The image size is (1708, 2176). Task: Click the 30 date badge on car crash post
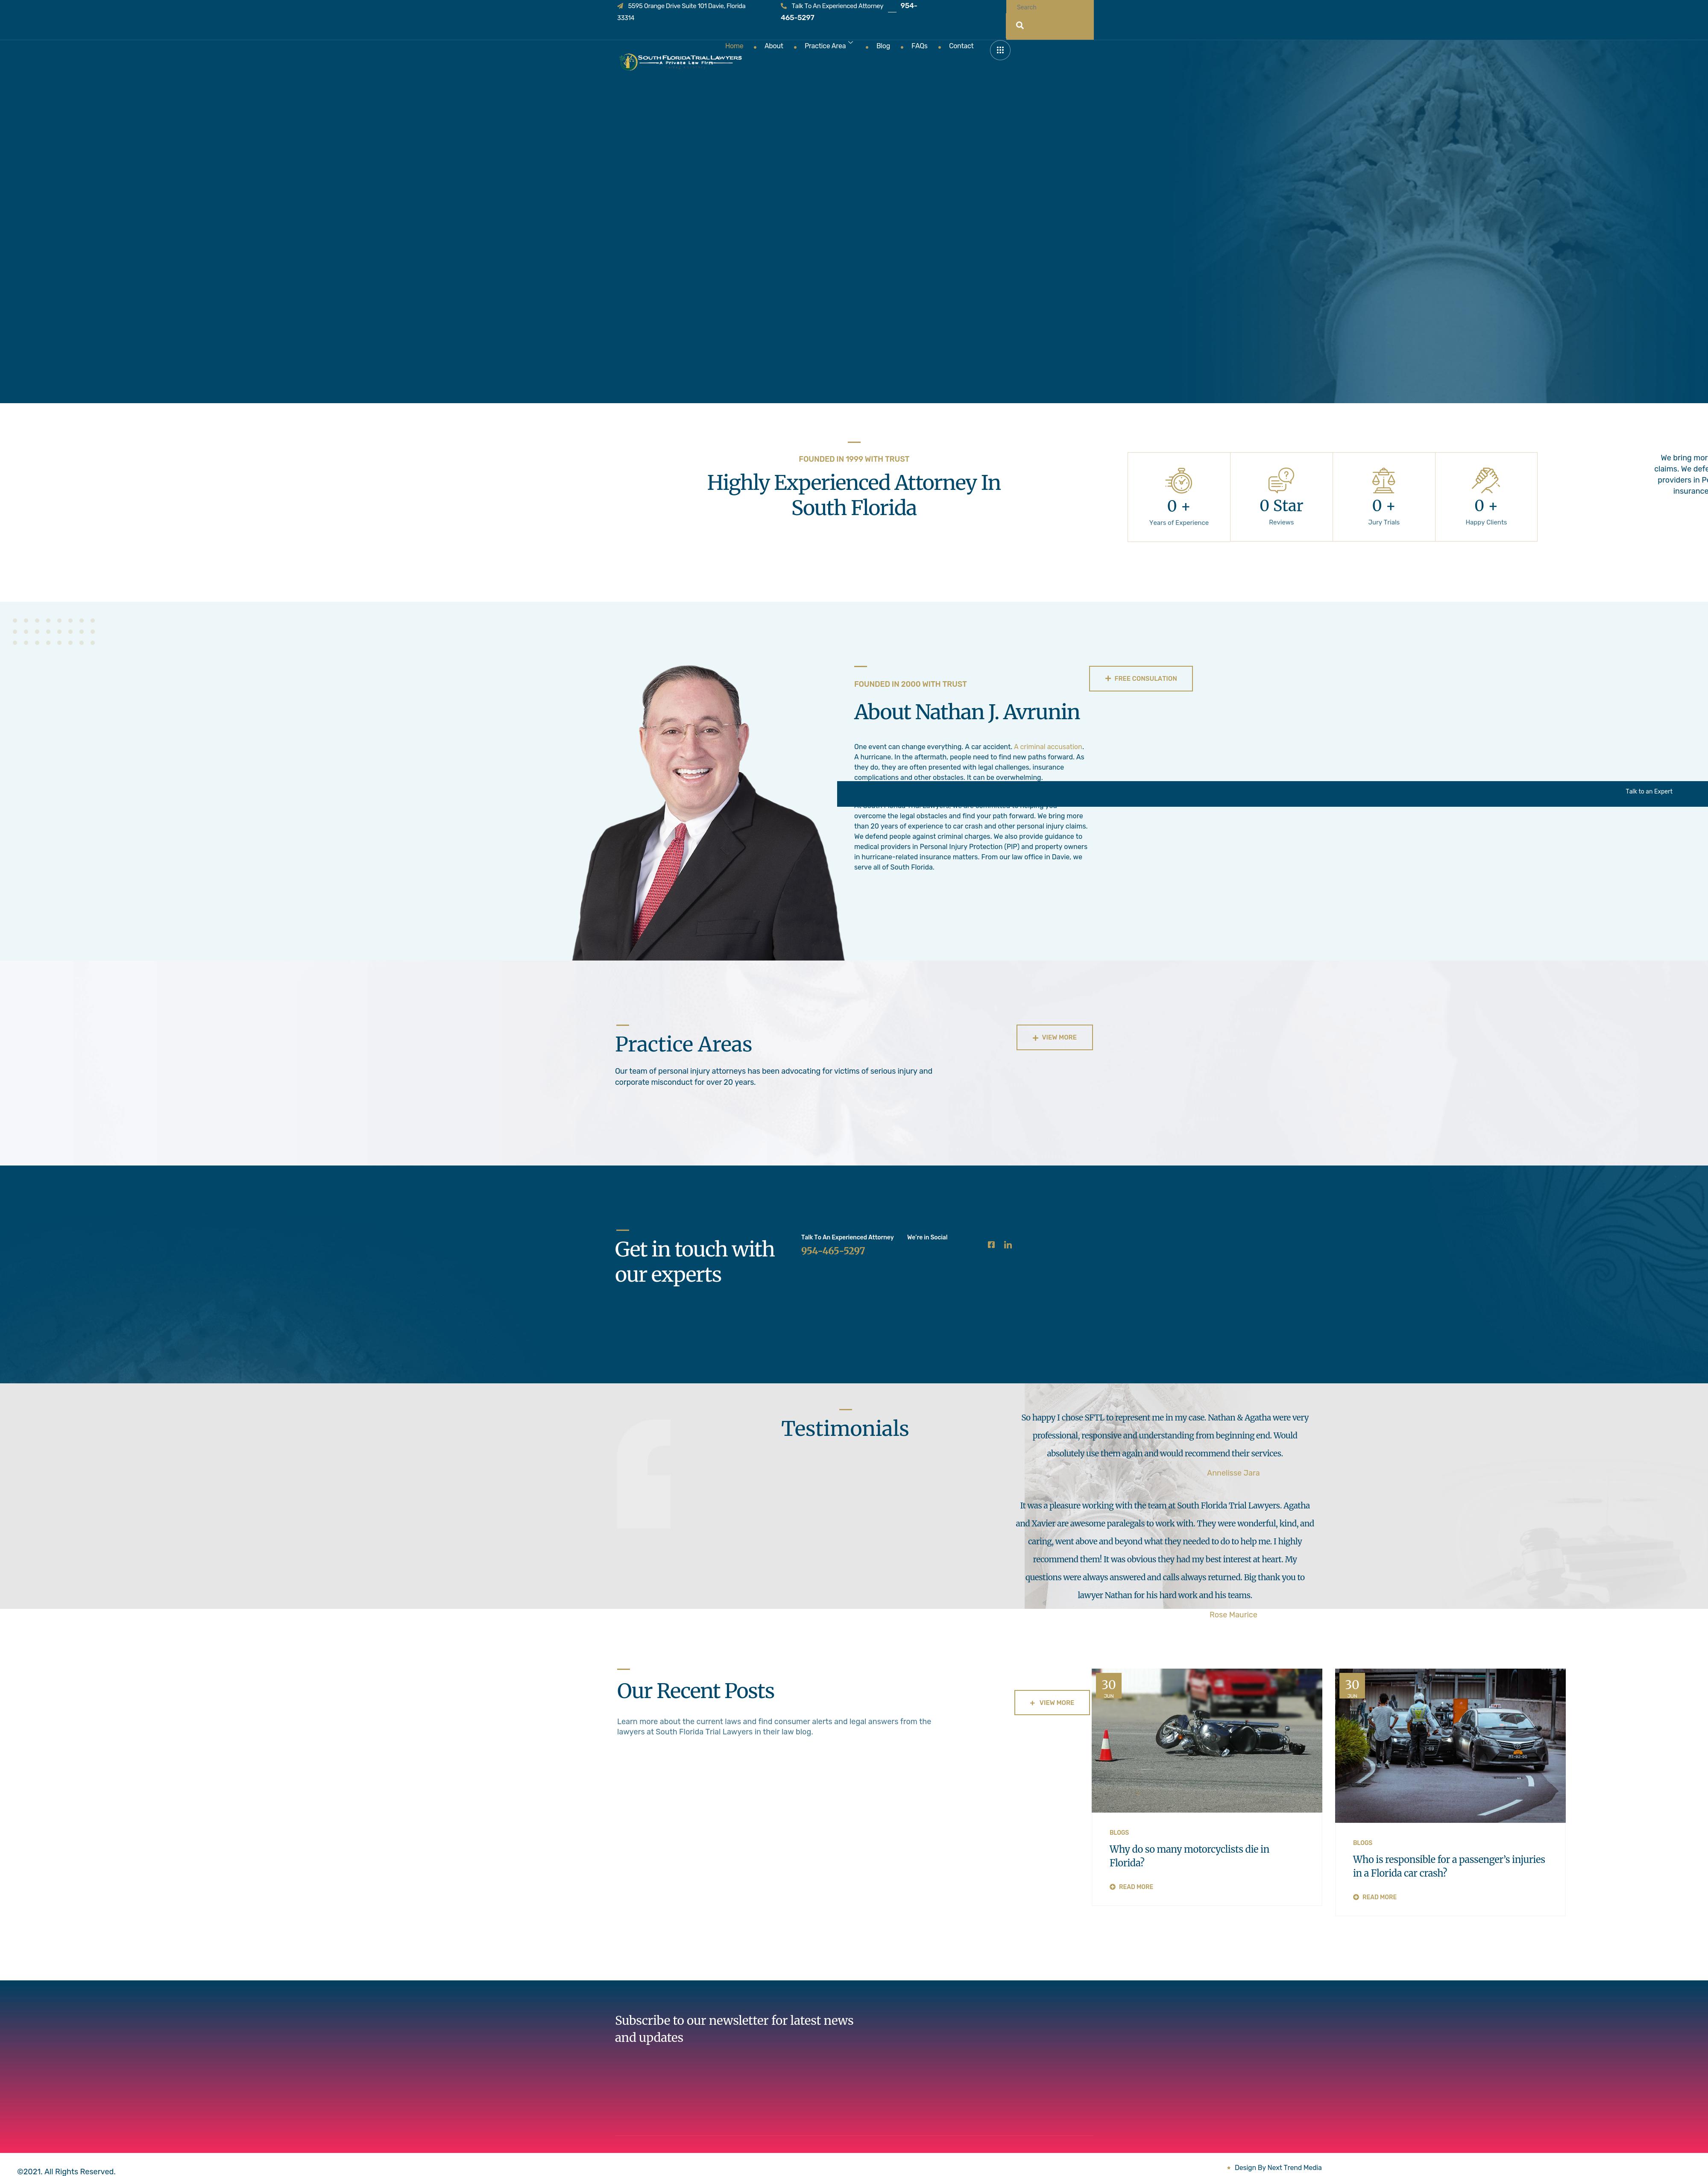pos(1352,1687)
